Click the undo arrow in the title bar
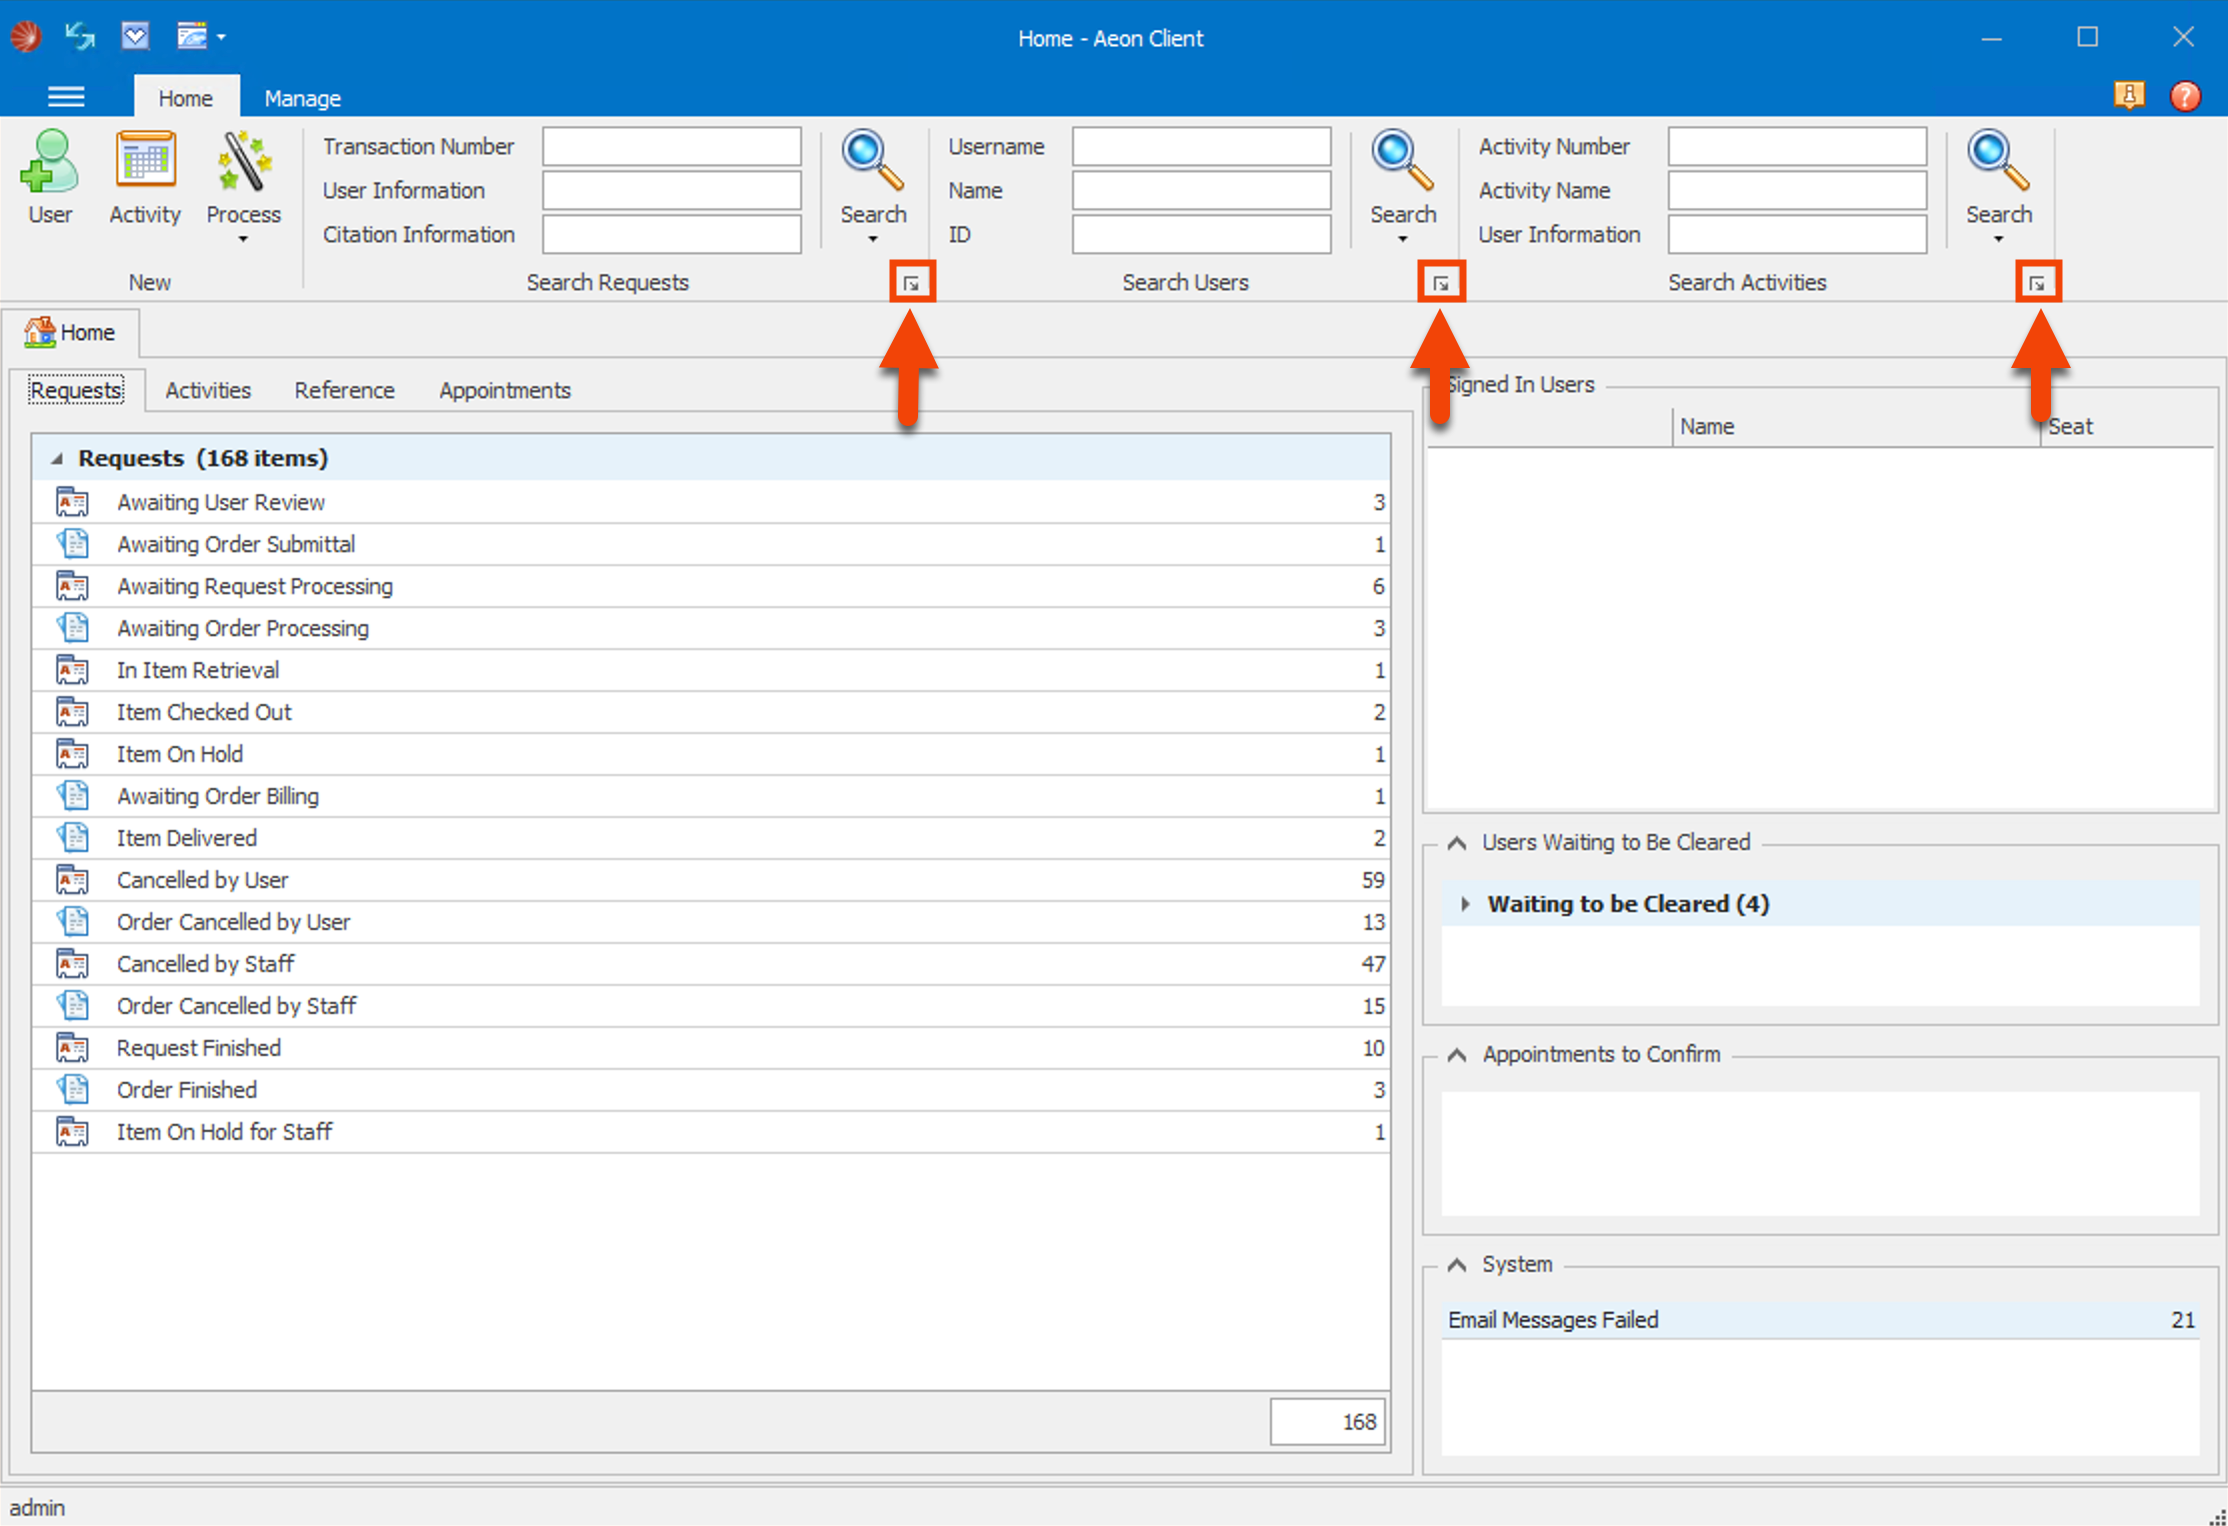2228x1526 pixels. (x=79, y=36)
